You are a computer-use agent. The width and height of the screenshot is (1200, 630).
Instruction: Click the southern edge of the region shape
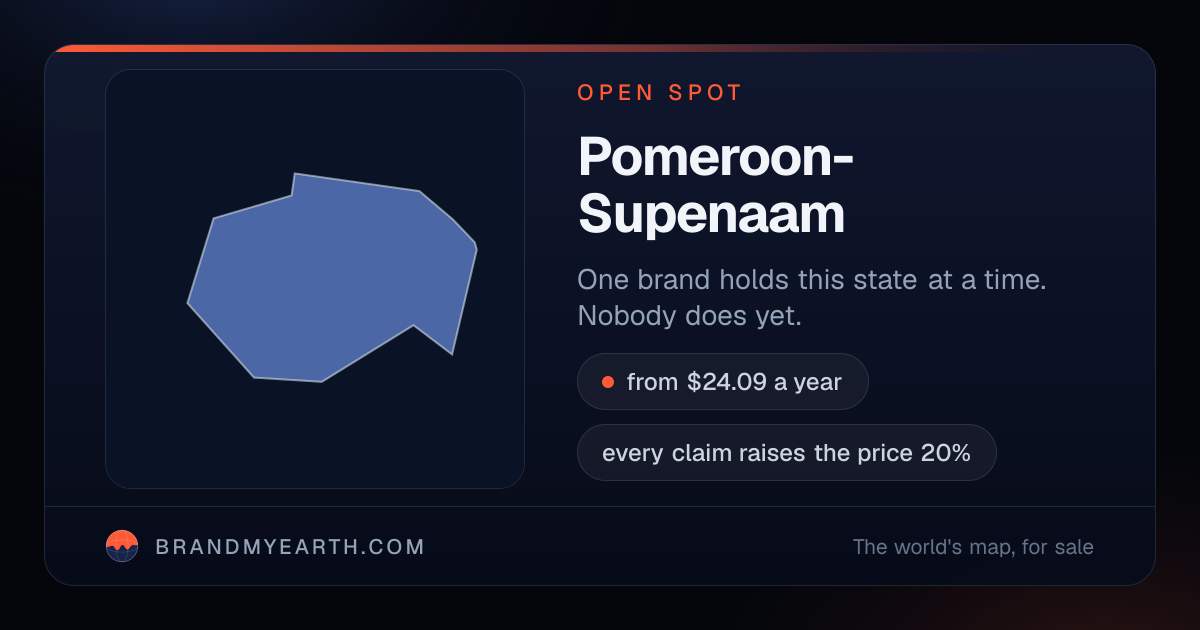(x=288, y=379)
